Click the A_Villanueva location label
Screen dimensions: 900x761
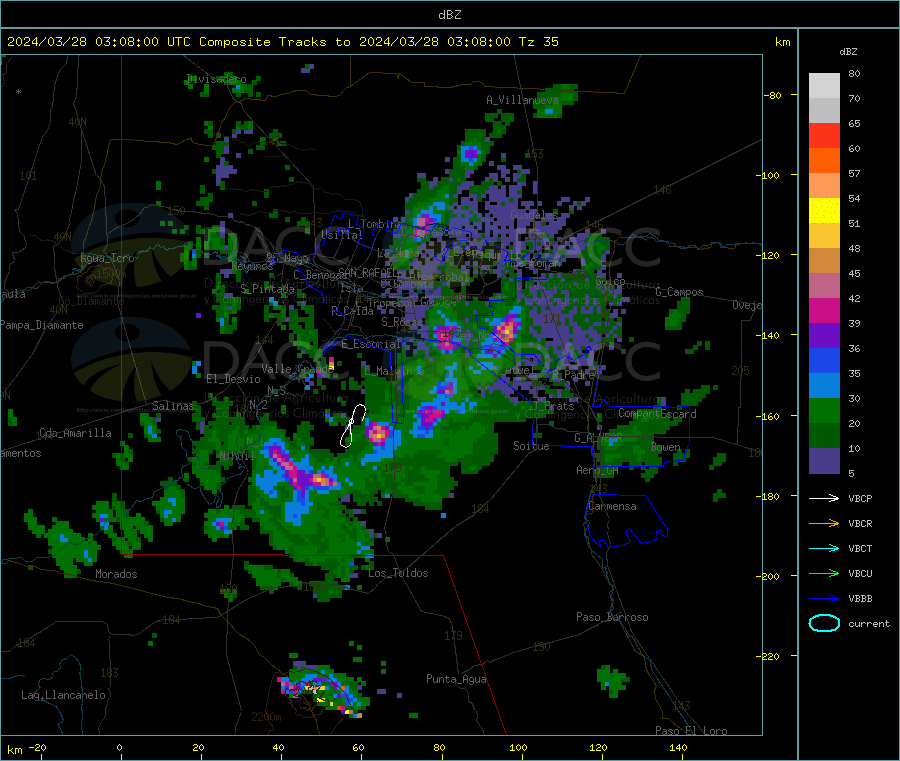click(522, 100)
